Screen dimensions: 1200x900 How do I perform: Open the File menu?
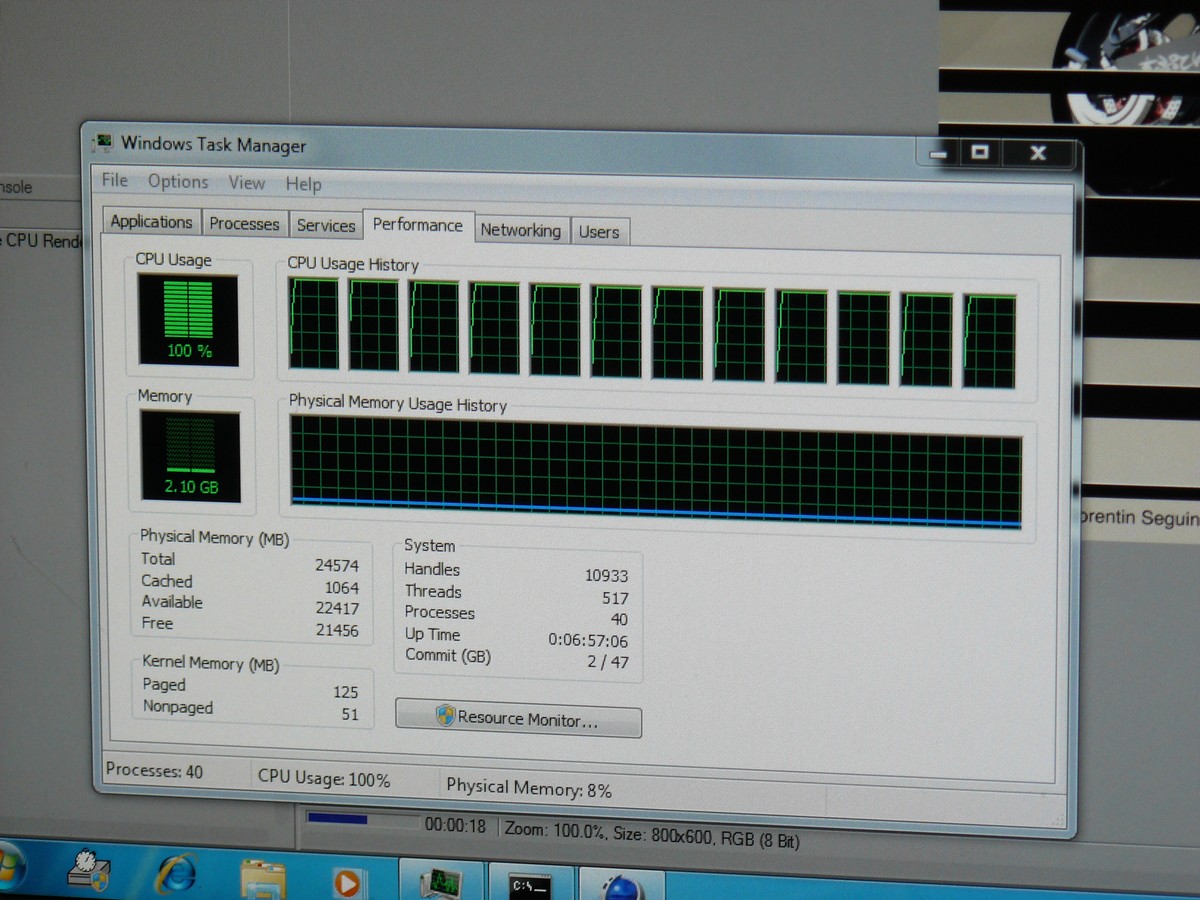coord(115,180)
